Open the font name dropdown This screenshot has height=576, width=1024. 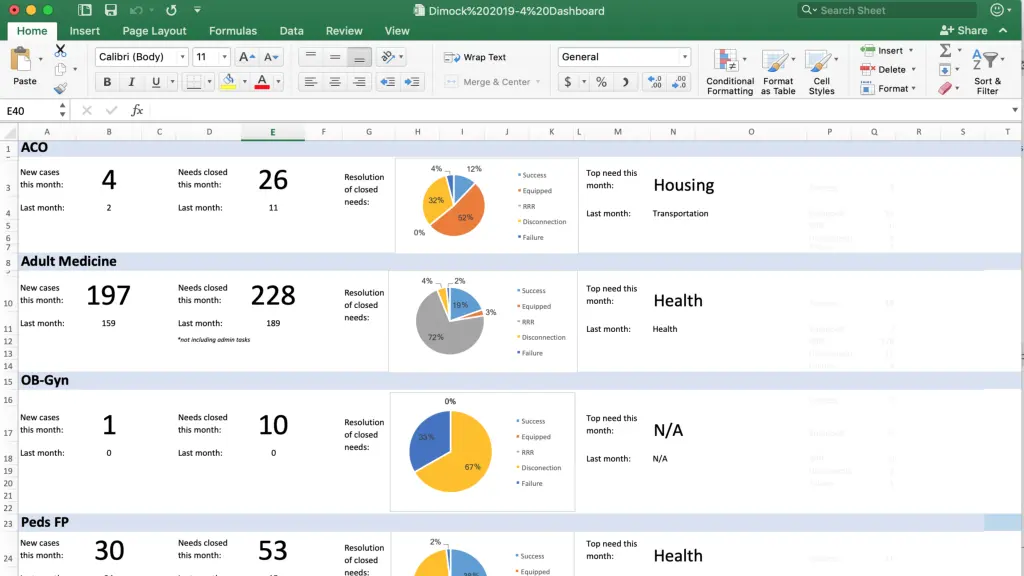coord(182,57)
